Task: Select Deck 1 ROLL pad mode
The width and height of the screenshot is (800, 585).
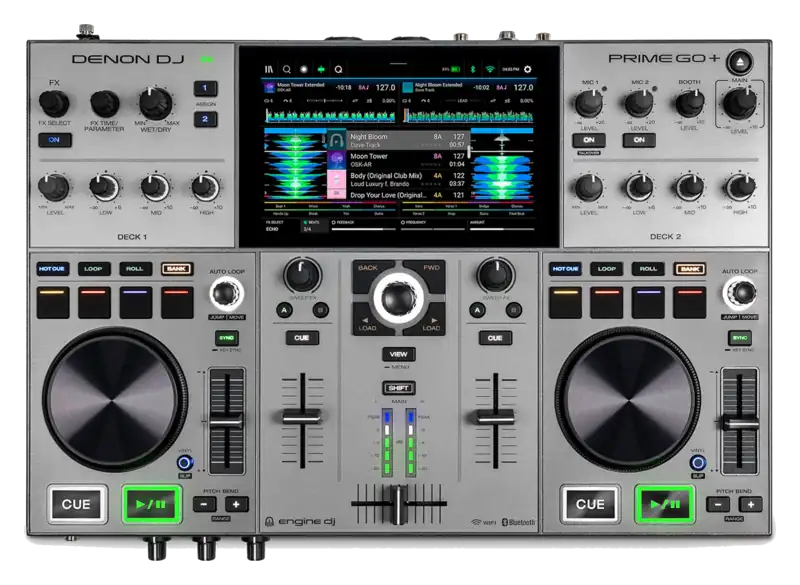Action: coord(135,269)
